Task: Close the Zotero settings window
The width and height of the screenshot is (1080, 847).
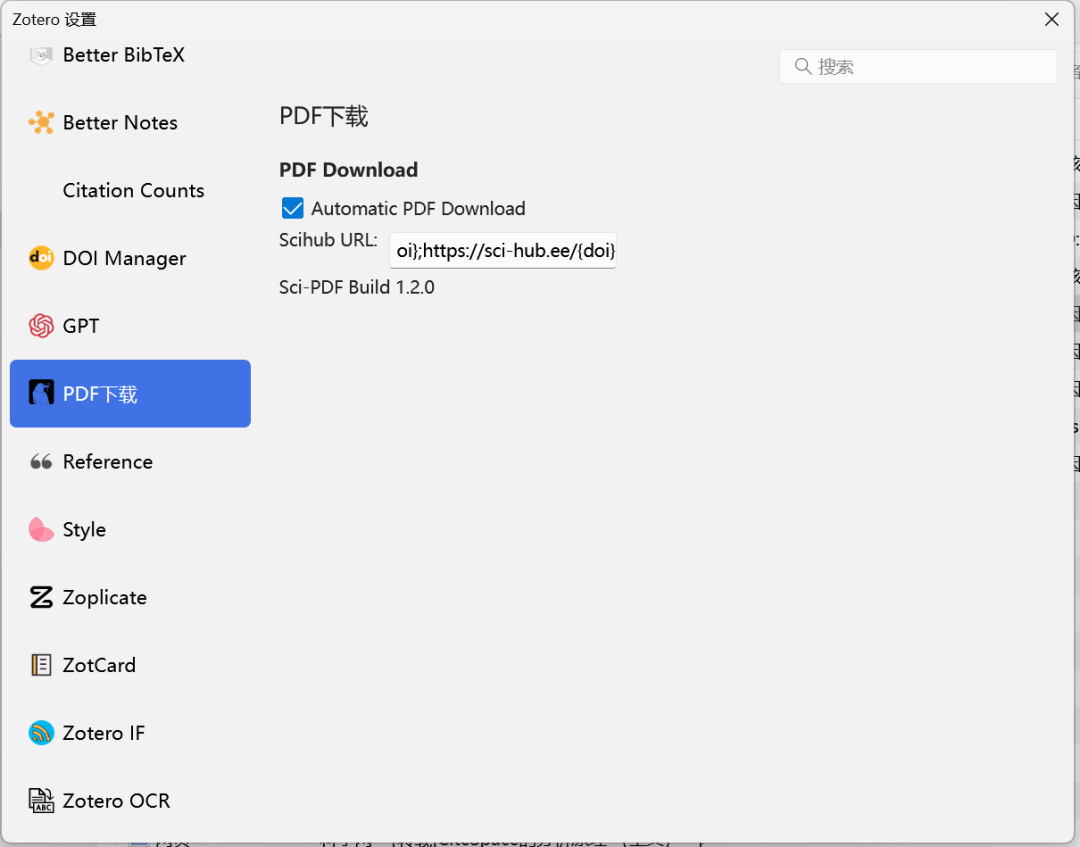Action: (1052, 19)
